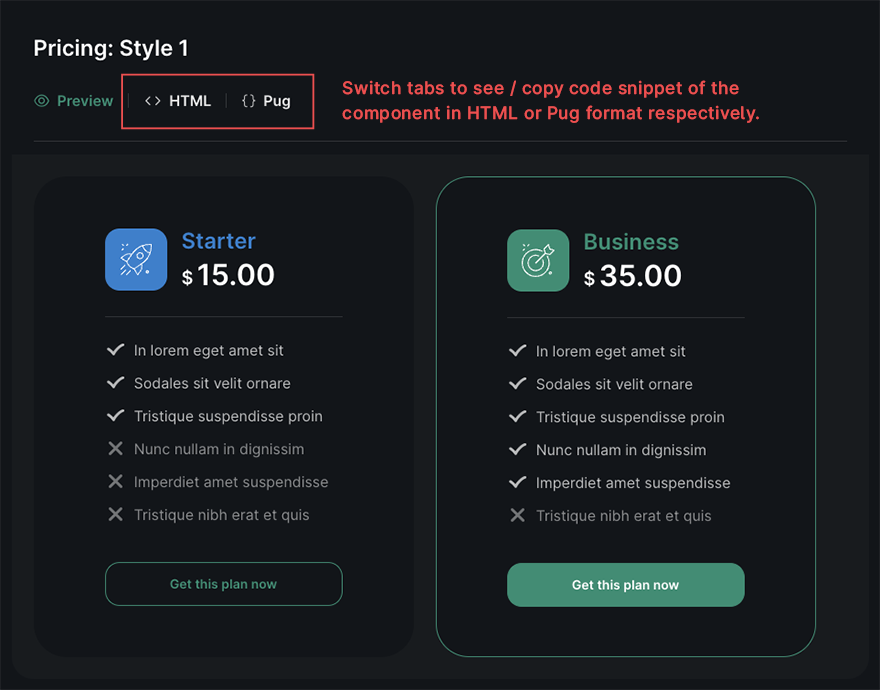Click X mark beside Starter's 'Nunc nullam in dignissim'

point(115,449)
